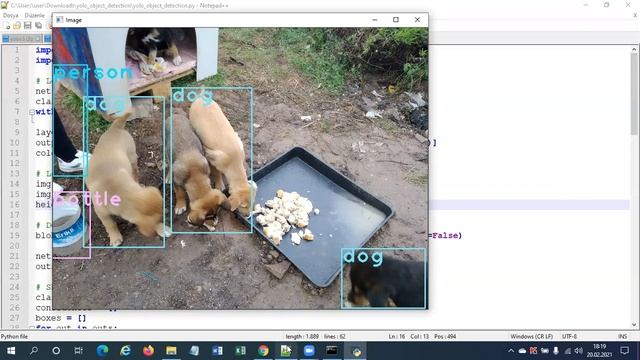Open File Explorer from the taskbar

pos(171,351)
